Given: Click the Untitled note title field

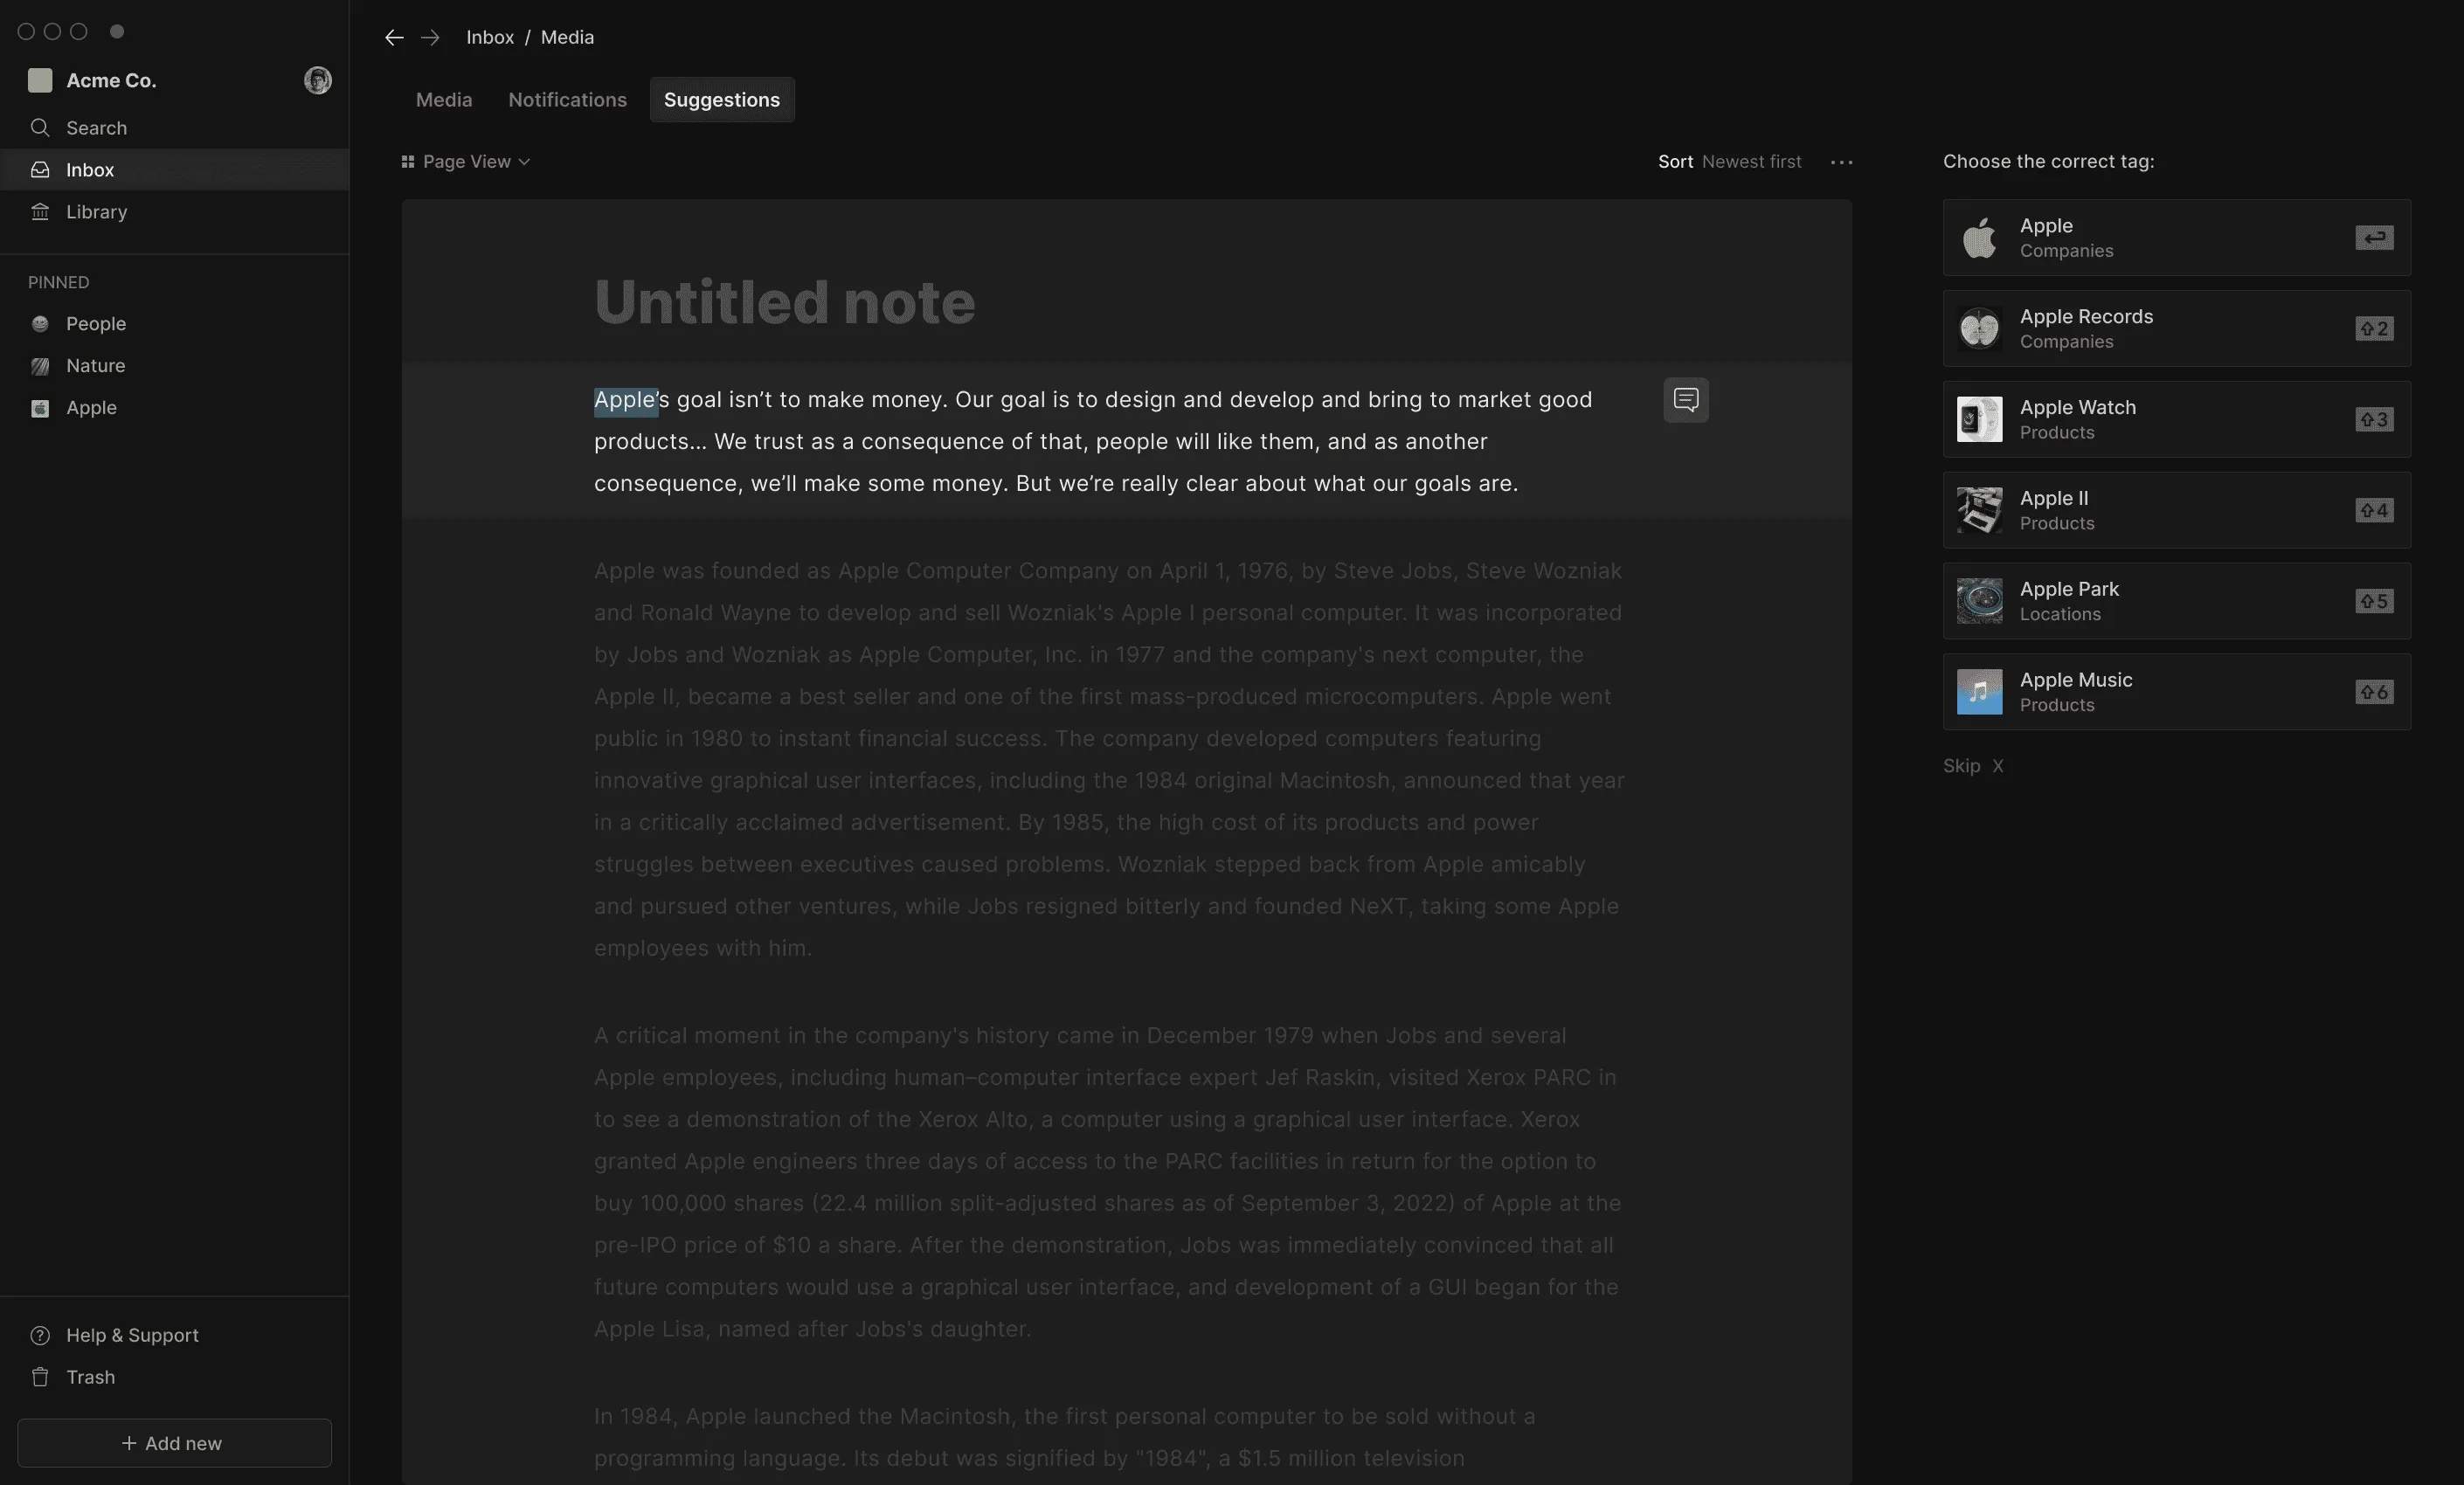Looking at the screenshot, I should point(784,302).
